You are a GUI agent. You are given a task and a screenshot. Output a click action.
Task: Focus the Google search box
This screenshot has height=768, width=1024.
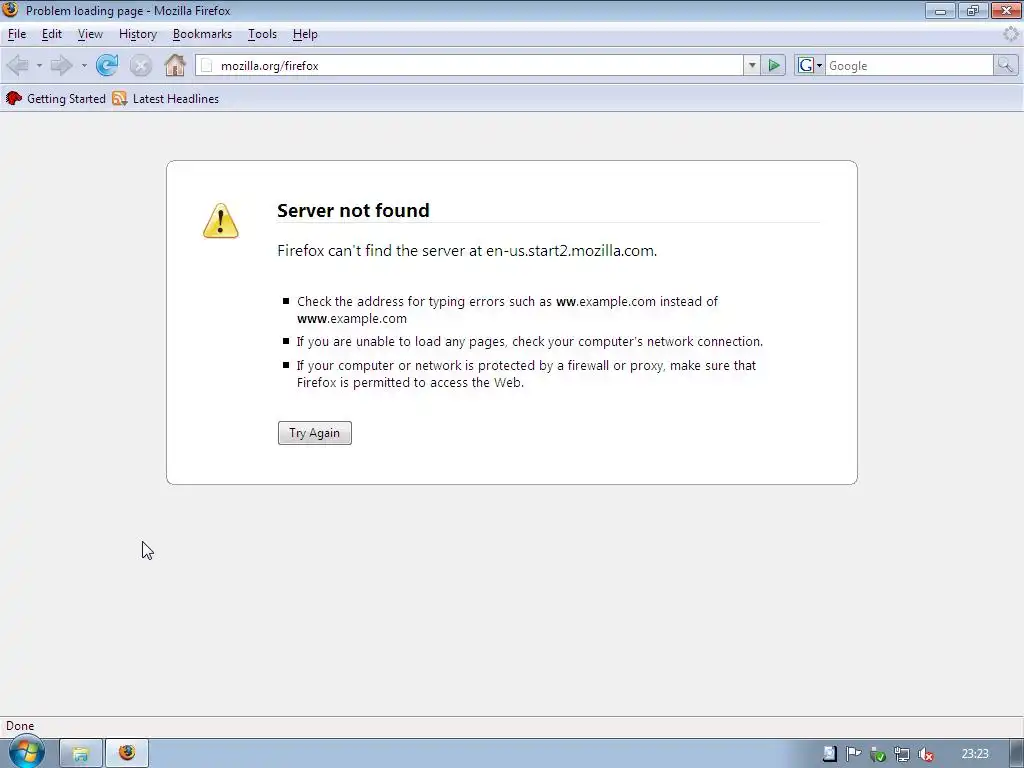tap(909, 65)
